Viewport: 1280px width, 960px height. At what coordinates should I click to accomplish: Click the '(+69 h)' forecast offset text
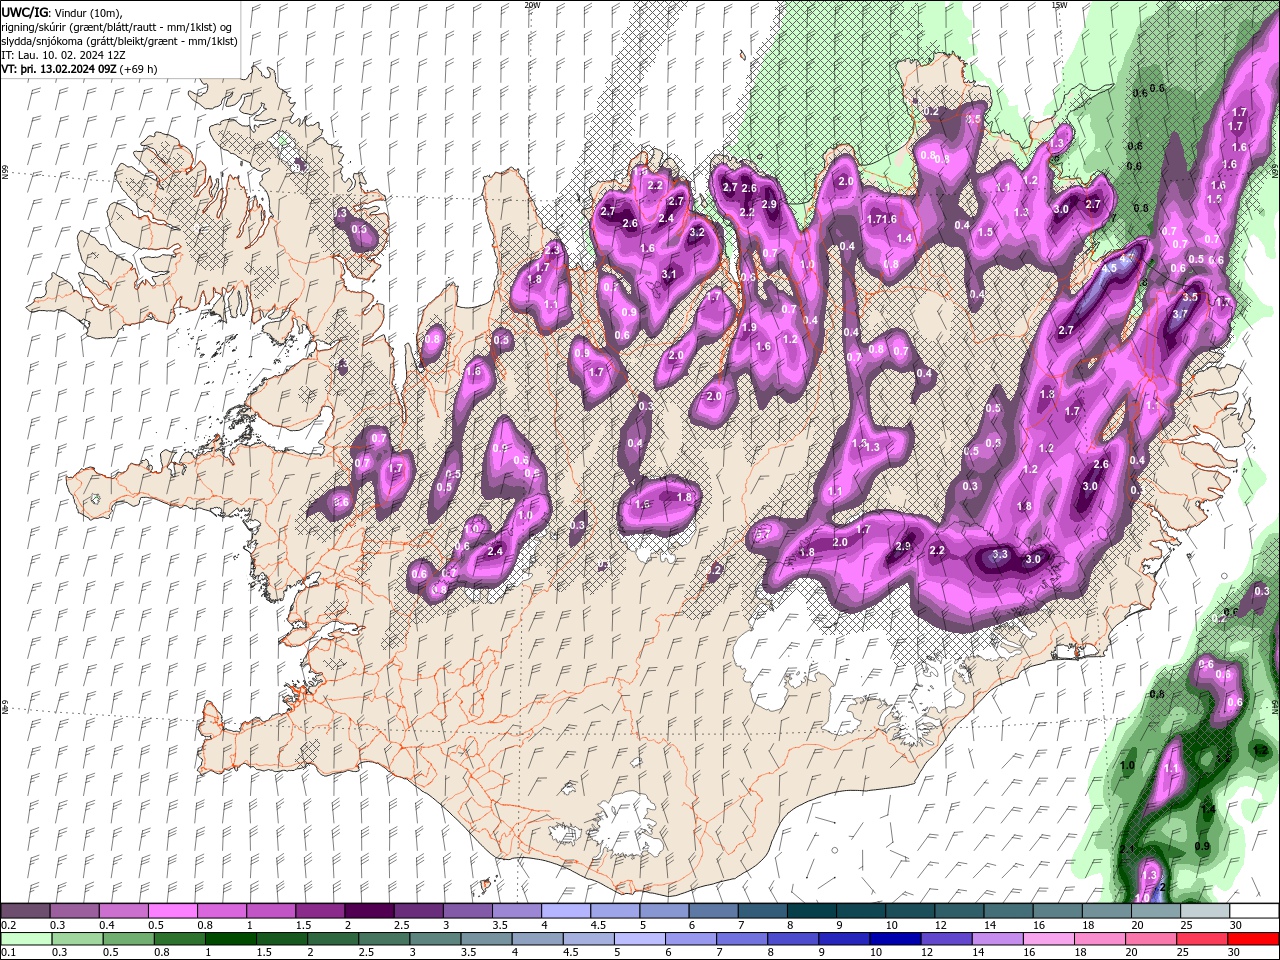[138, 69]
